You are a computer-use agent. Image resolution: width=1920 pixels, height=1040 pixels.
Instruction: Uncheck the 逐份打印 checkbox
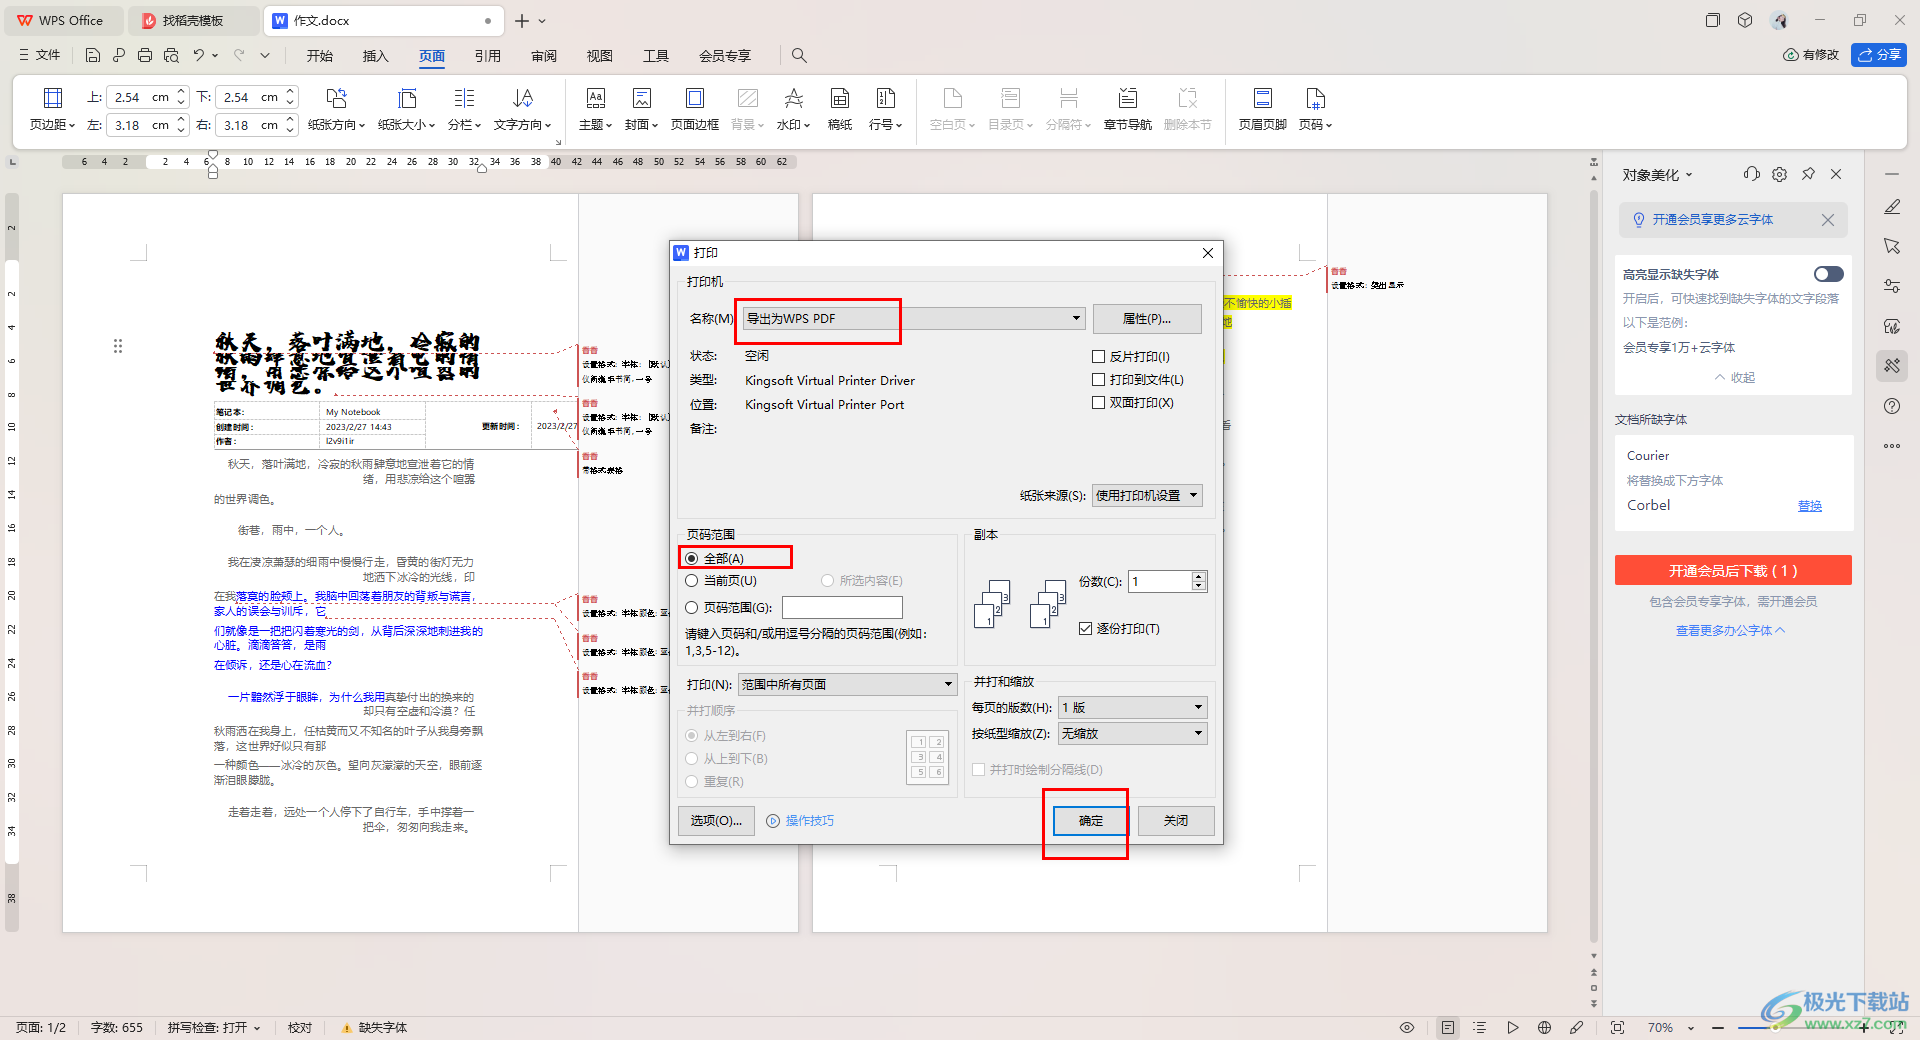[x=1085, y=629]
